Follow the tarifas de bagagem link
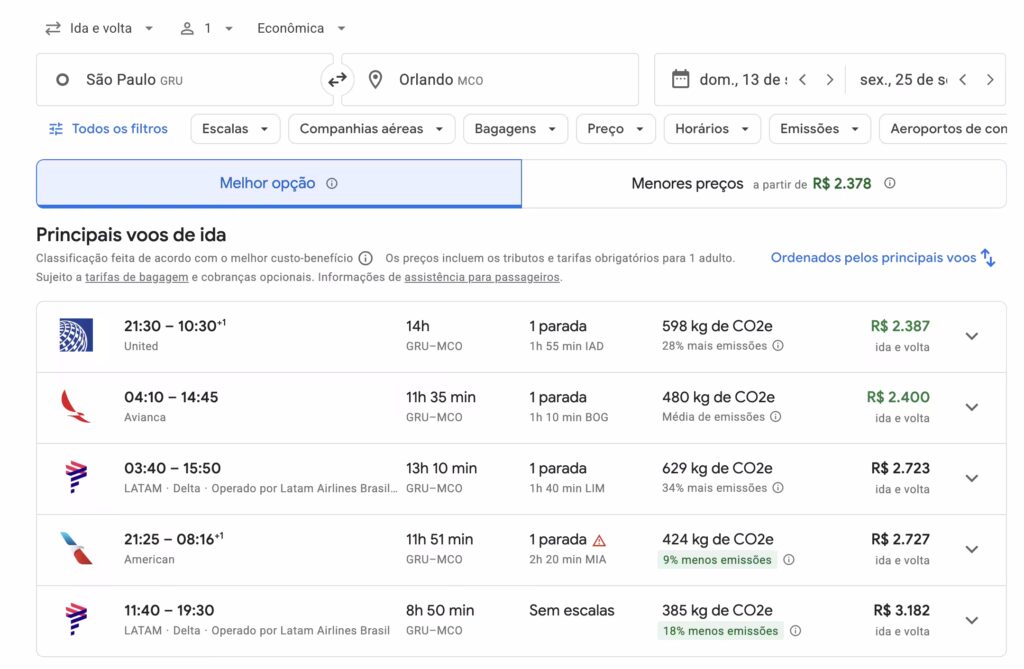 click(136, 277)
